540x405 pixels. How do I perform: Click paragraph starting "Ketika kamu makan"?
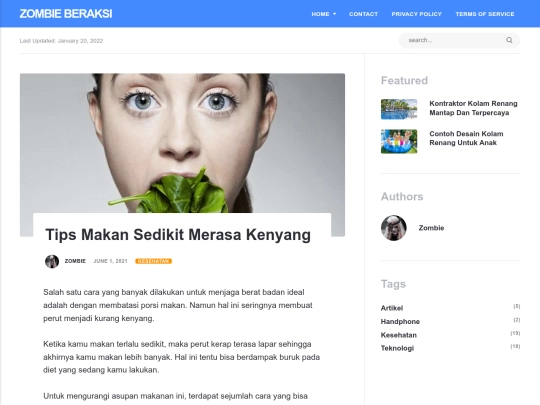coord(181,357)
